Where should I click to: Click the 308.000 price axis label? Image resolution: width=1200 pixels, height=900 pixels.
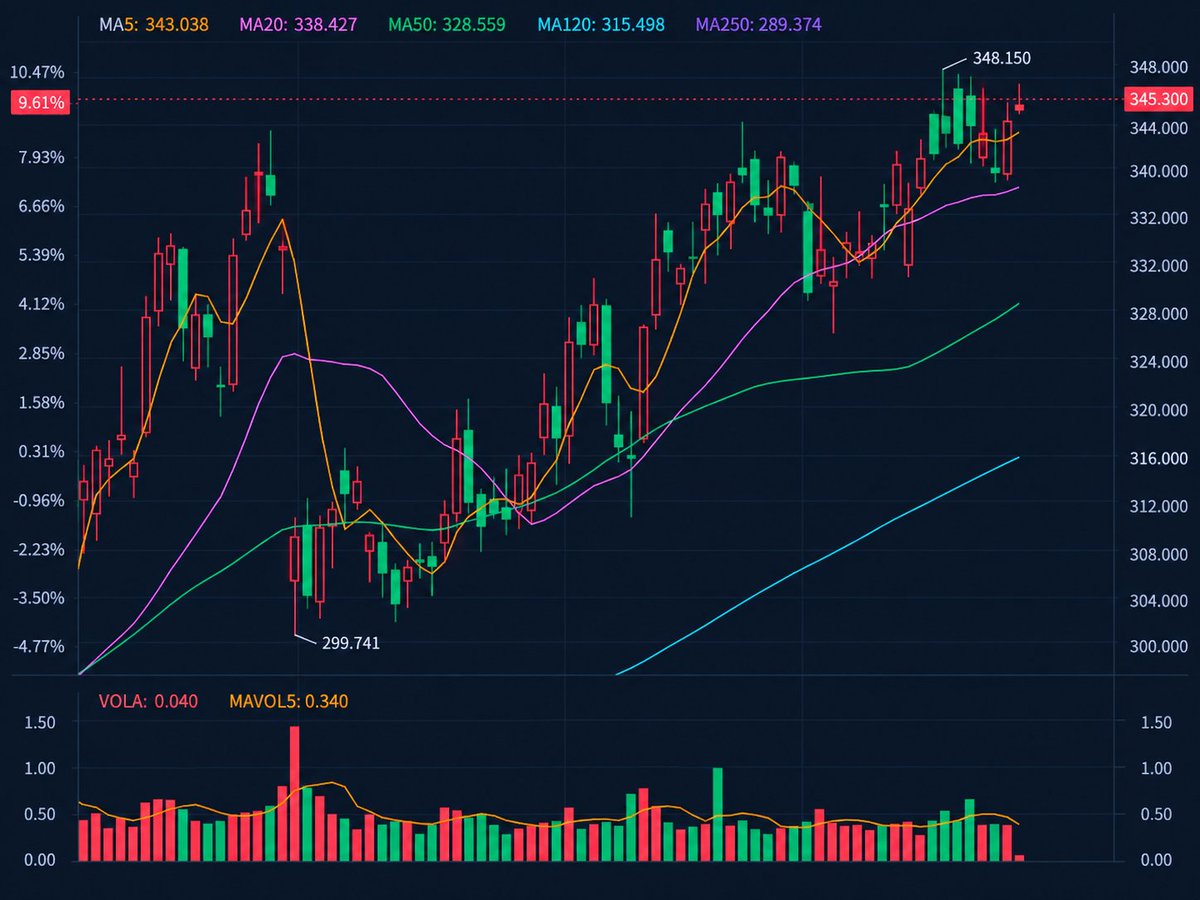click(x=1159, y=554)
